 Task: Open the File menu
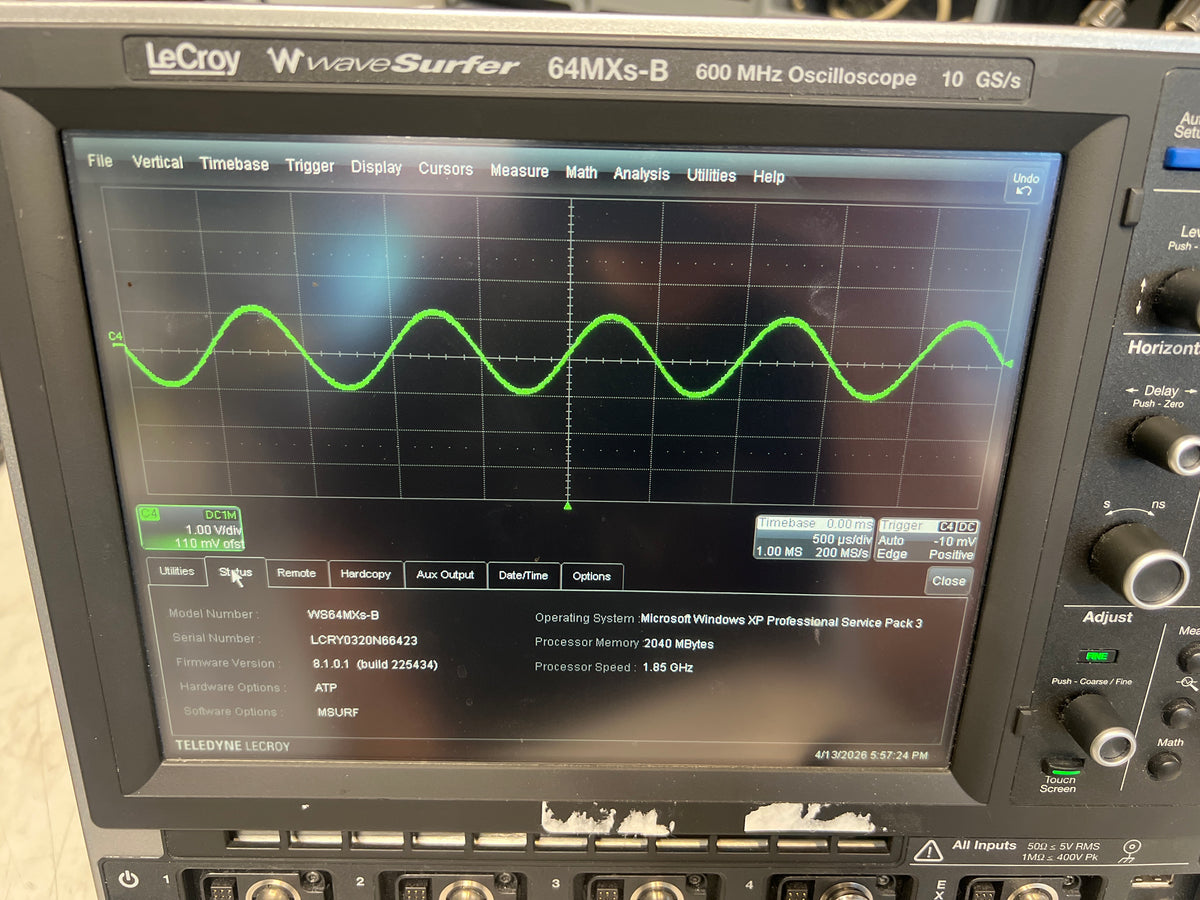click(100, 160)
